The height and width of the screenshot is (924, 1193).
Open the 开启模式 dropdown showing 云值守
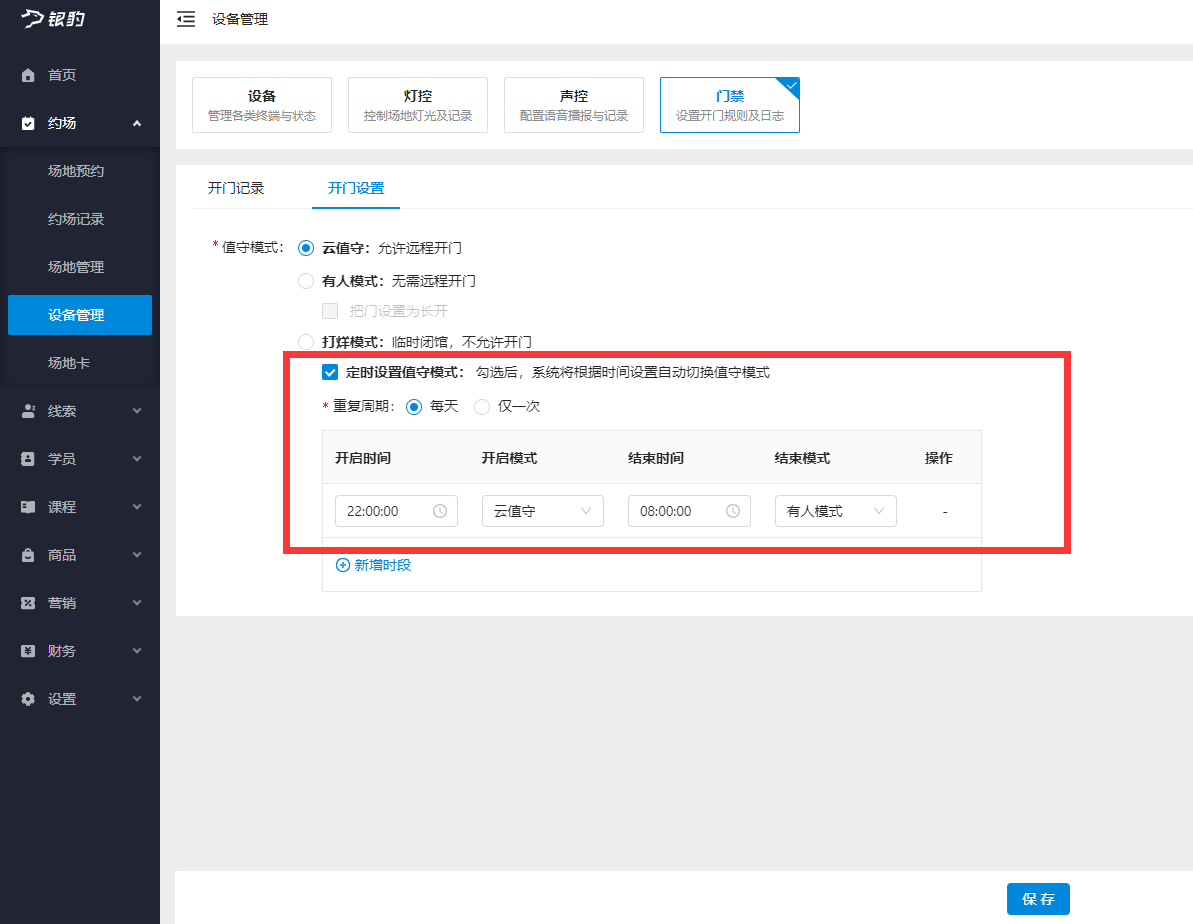pyautogui.click(x=542, y=511)
